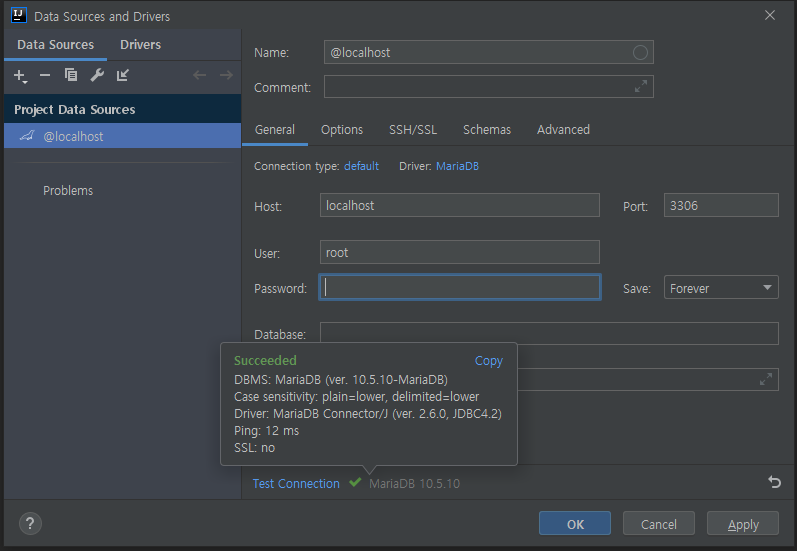
Task: Open help with question mark button
Action: tap(30, 523)
